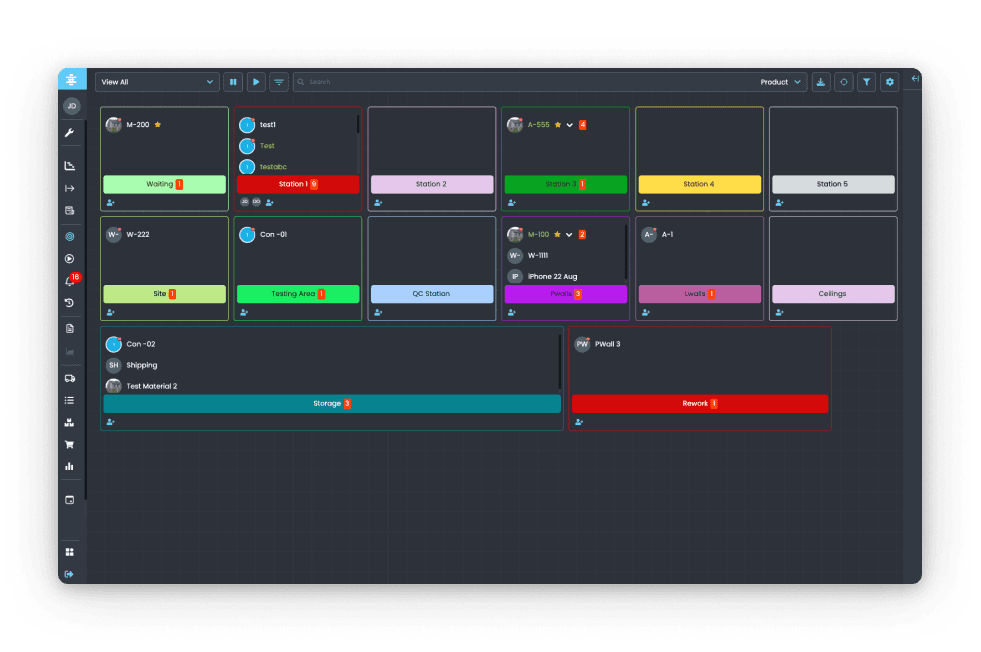This screenshot has height=652, width=981.
Task: Click the QC Station label button
Action: pyautogui.click(x=432, y=293)
